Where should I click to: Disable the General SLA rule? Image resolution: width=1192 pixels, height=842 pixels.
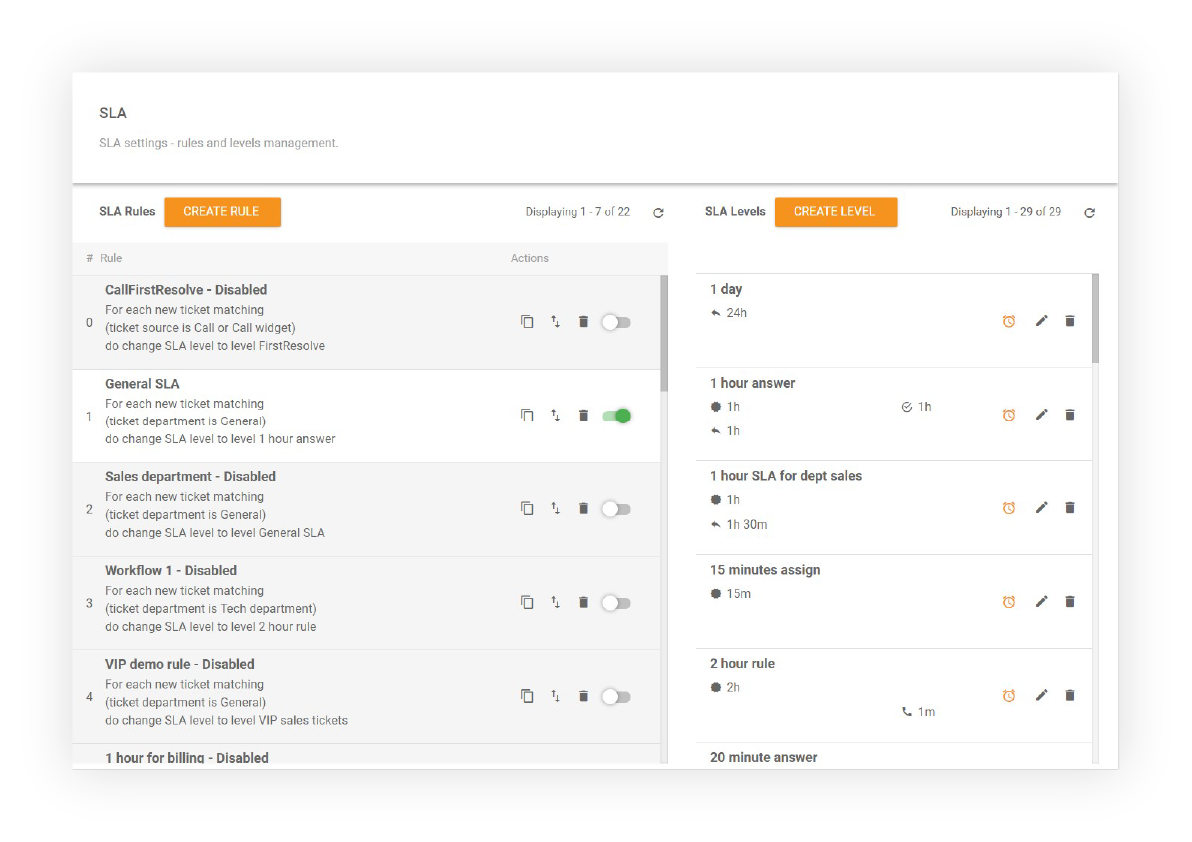coord(616,415)
